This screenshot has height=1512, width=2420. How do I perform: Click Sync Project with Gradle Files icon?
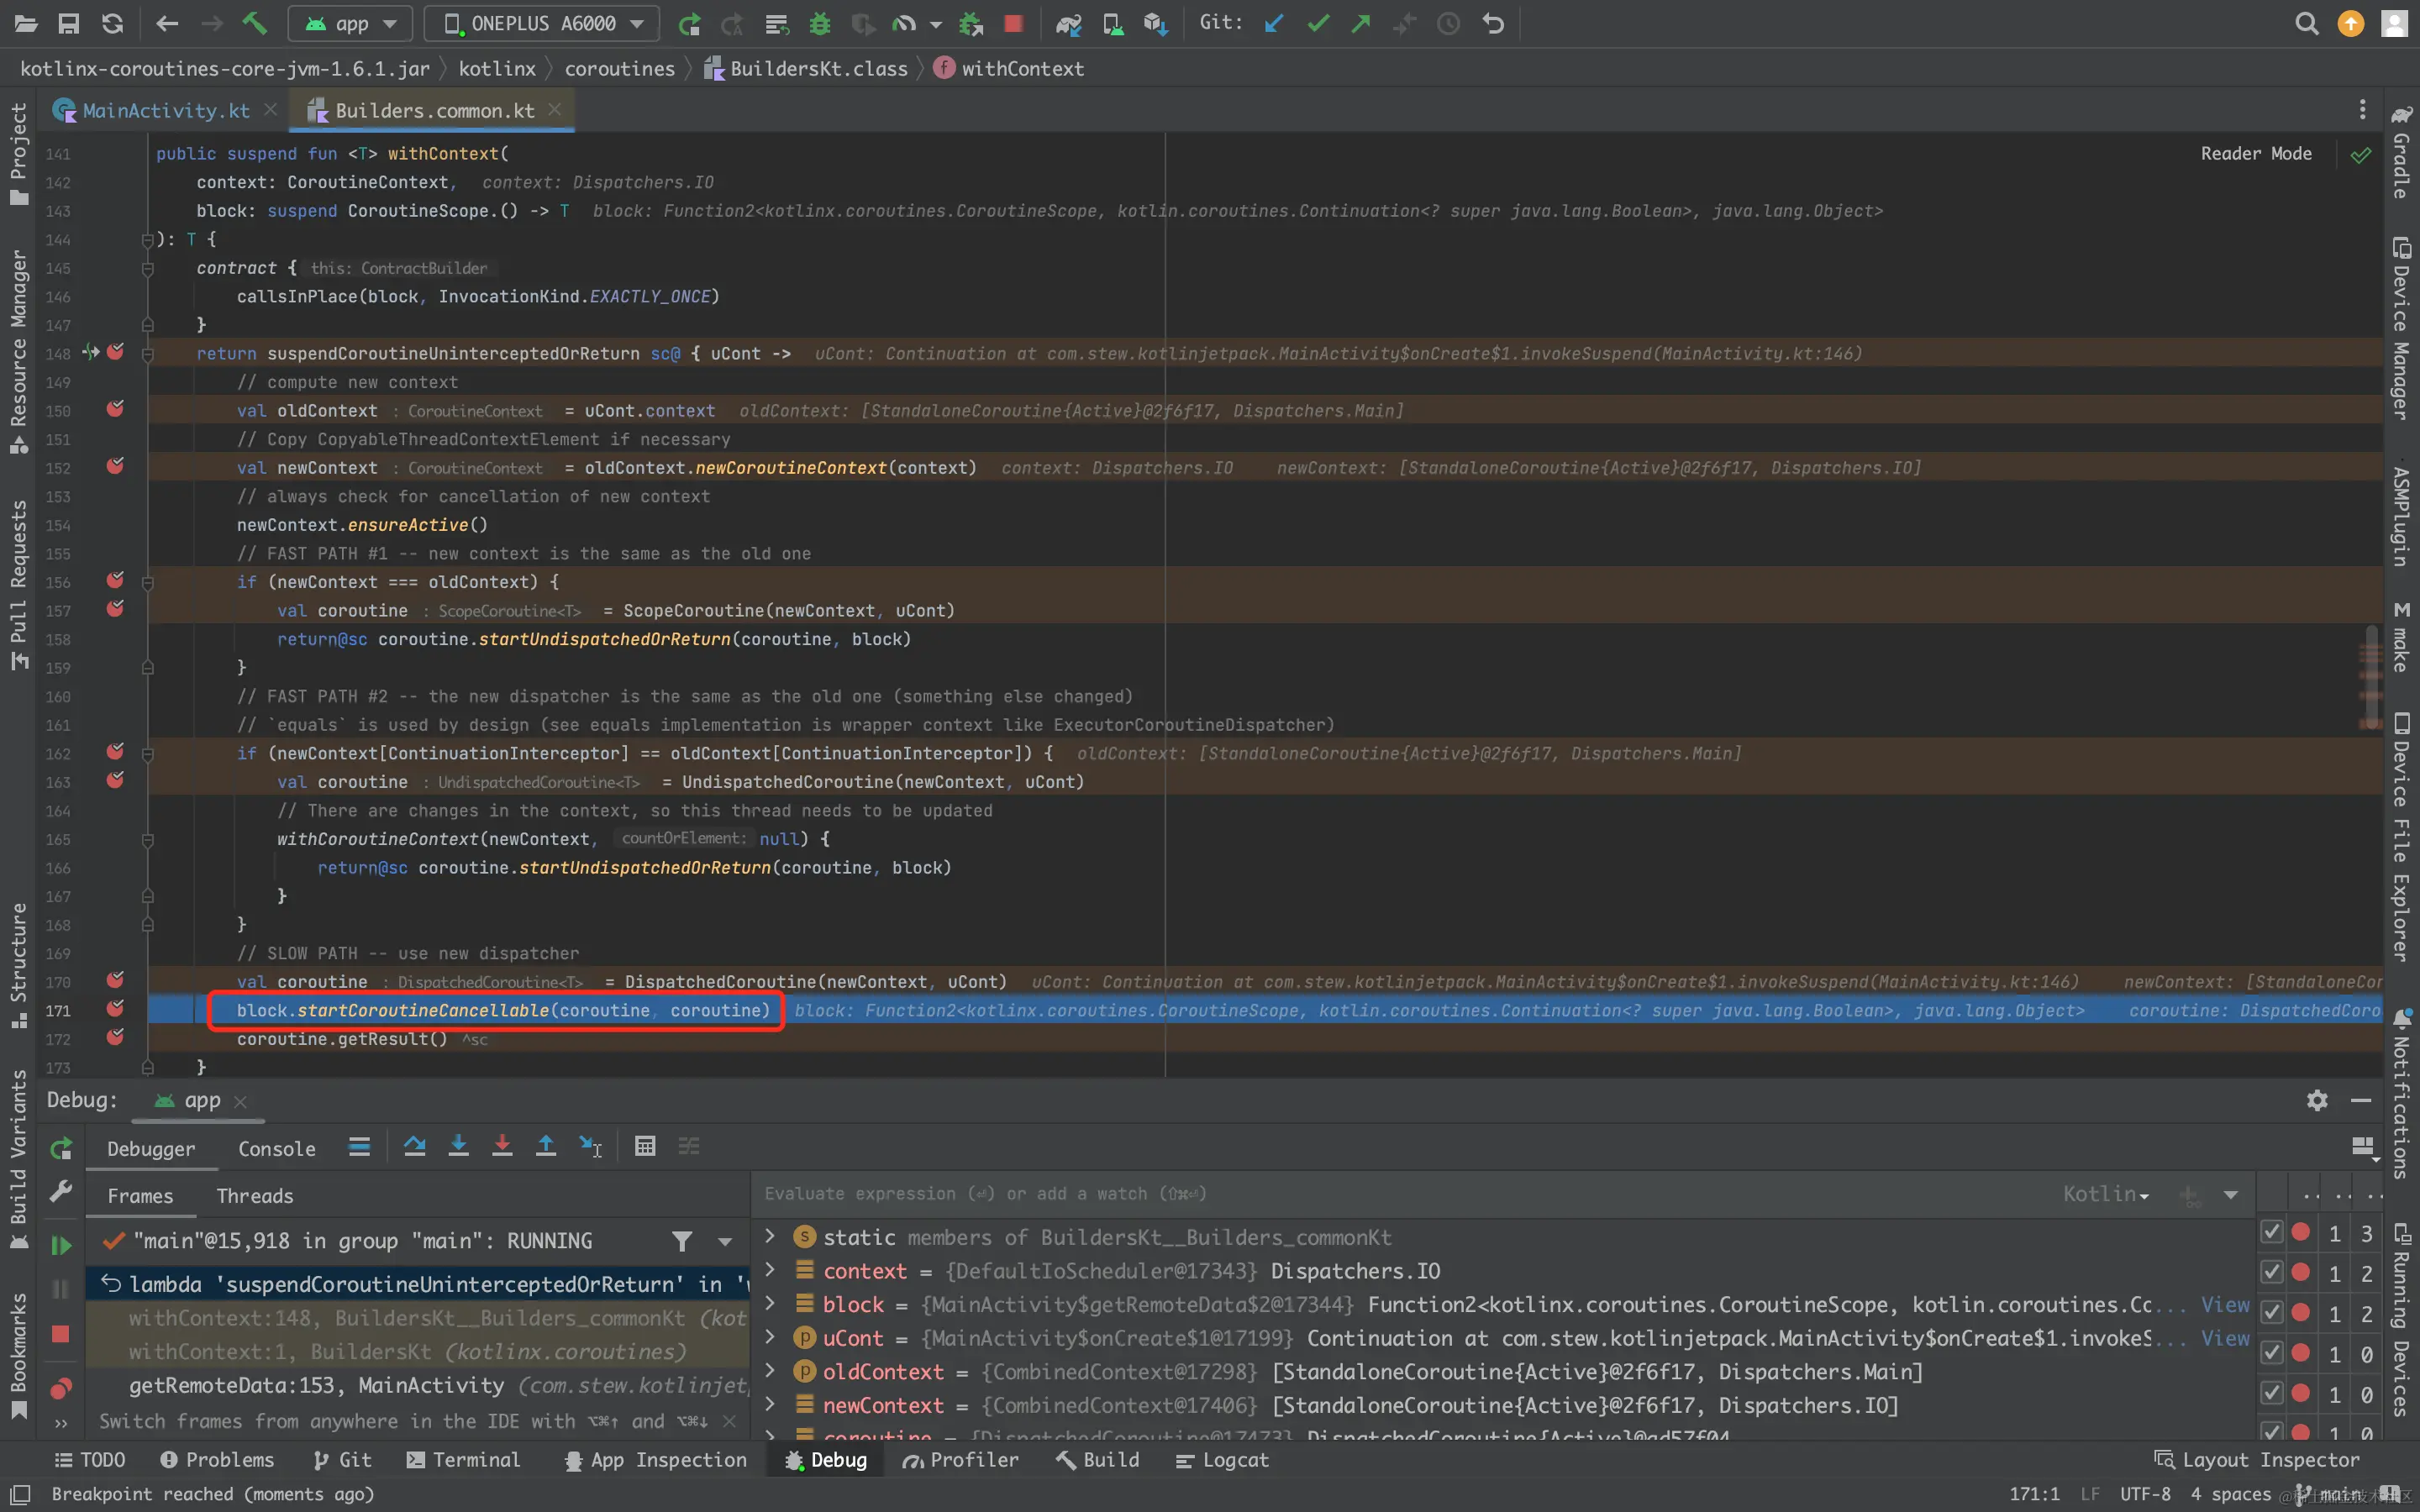1069,24
